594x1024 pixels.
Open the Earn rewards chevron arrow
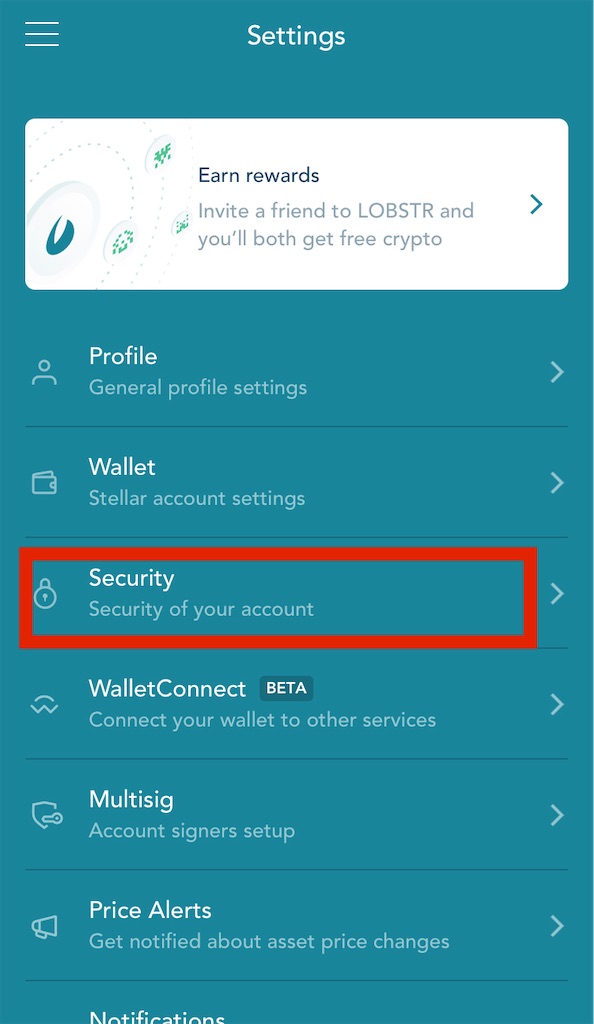click(x=537, y=204)
